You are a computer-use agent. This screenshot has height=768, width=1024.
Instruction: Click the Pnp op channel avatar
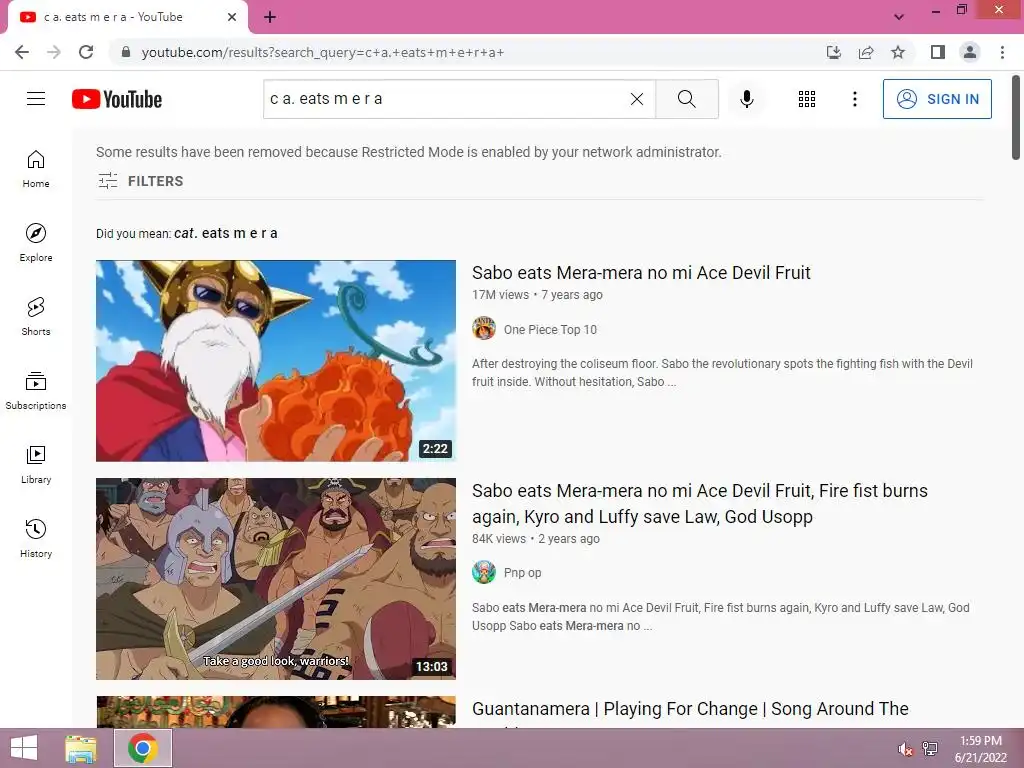(484, 572)
